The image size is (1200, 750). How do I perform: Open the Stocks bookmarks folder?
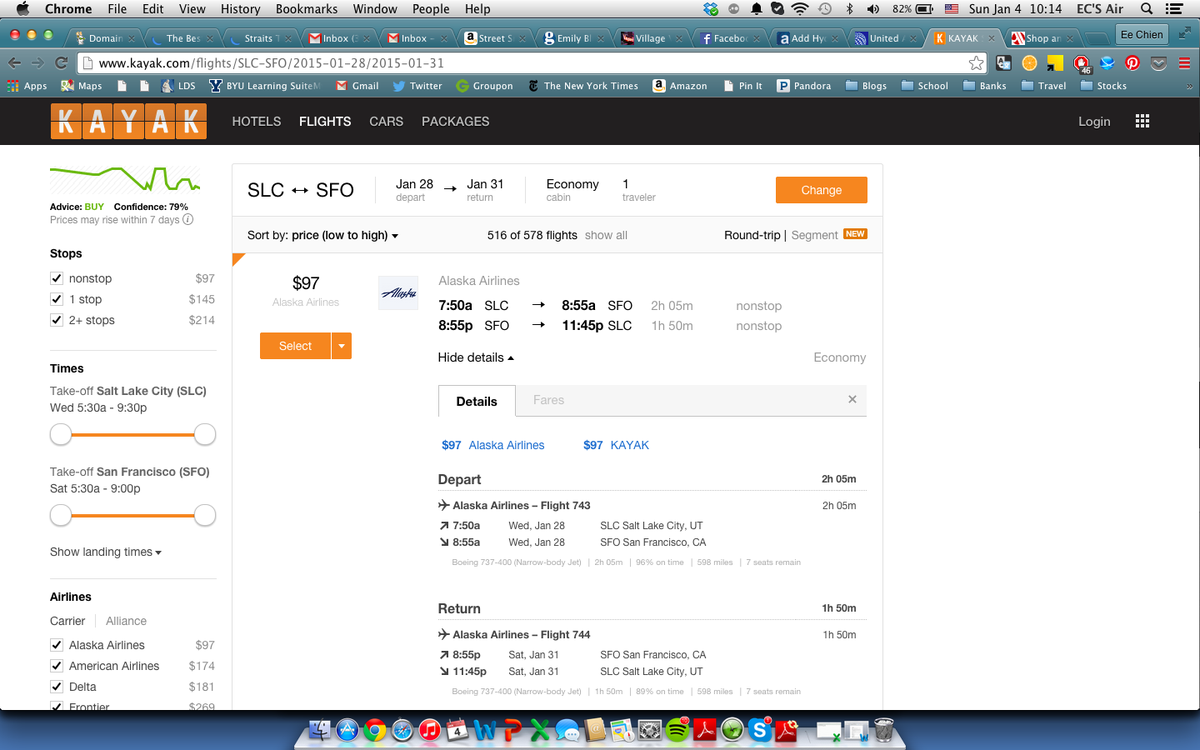pyautogui.click(x=1103, y=86)
